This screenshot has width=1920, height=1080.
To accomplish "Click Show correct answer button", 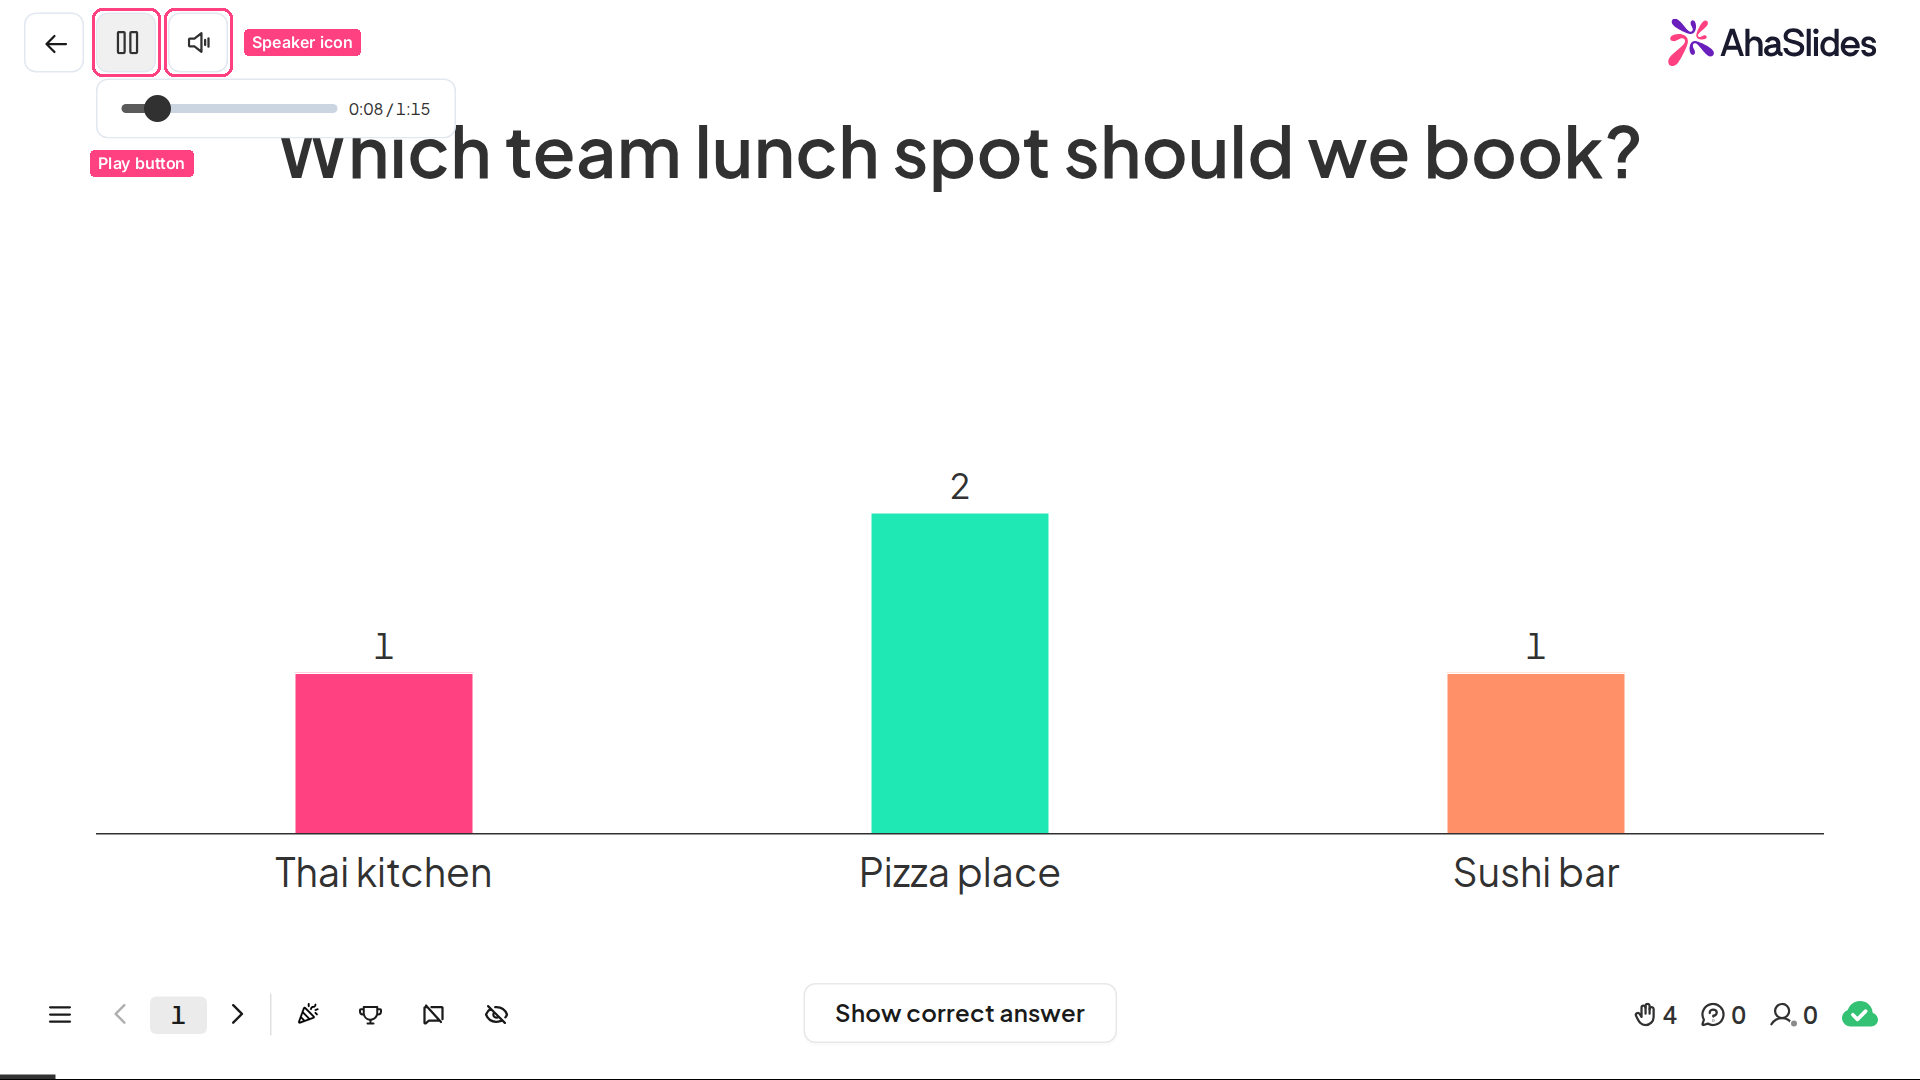I will tap(960, 1014).
